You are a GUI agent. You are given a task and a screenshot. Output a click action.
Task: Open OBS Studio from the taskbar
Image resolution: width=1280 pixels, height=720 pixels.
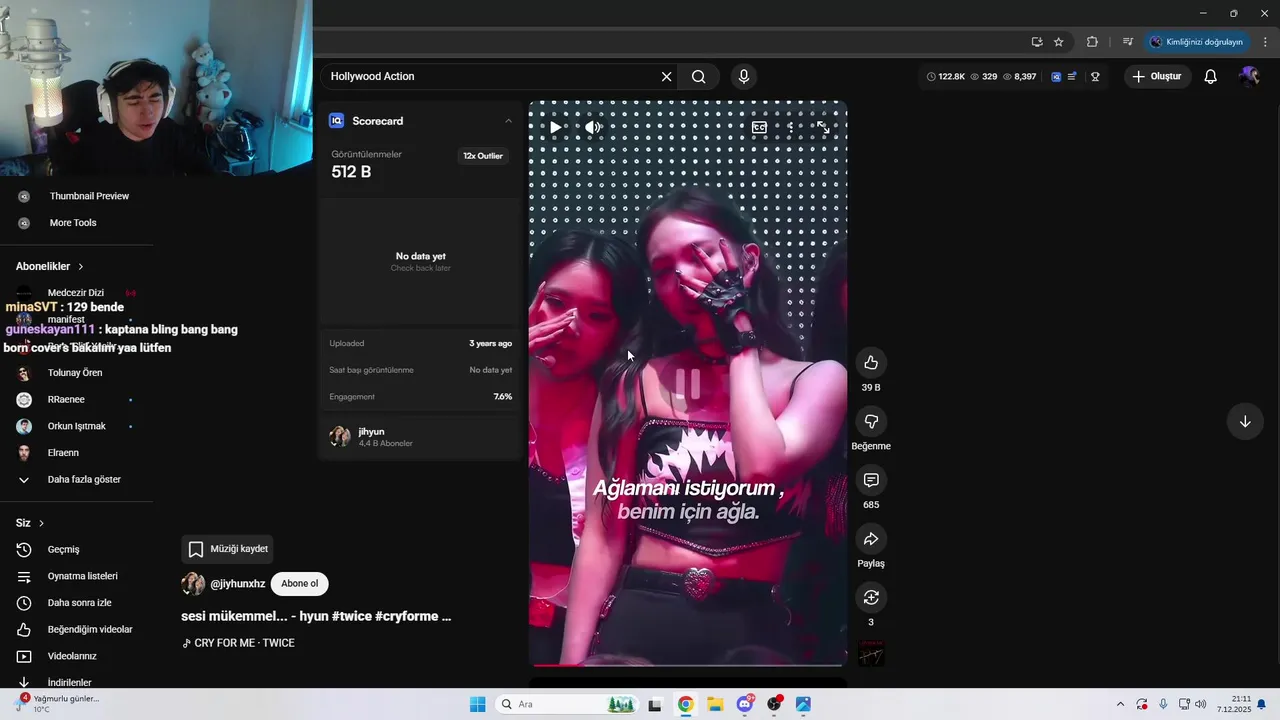774,704
